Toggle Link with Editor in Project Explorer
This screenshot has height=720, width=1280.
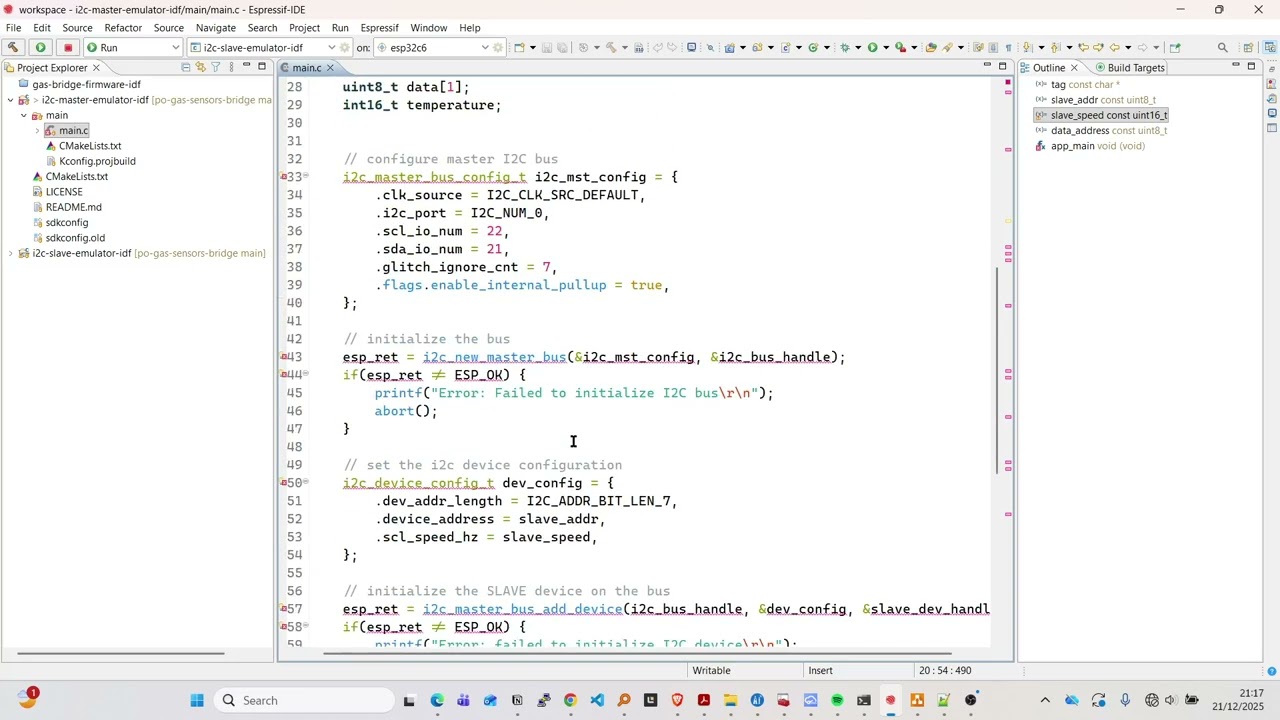coord(200,67)
